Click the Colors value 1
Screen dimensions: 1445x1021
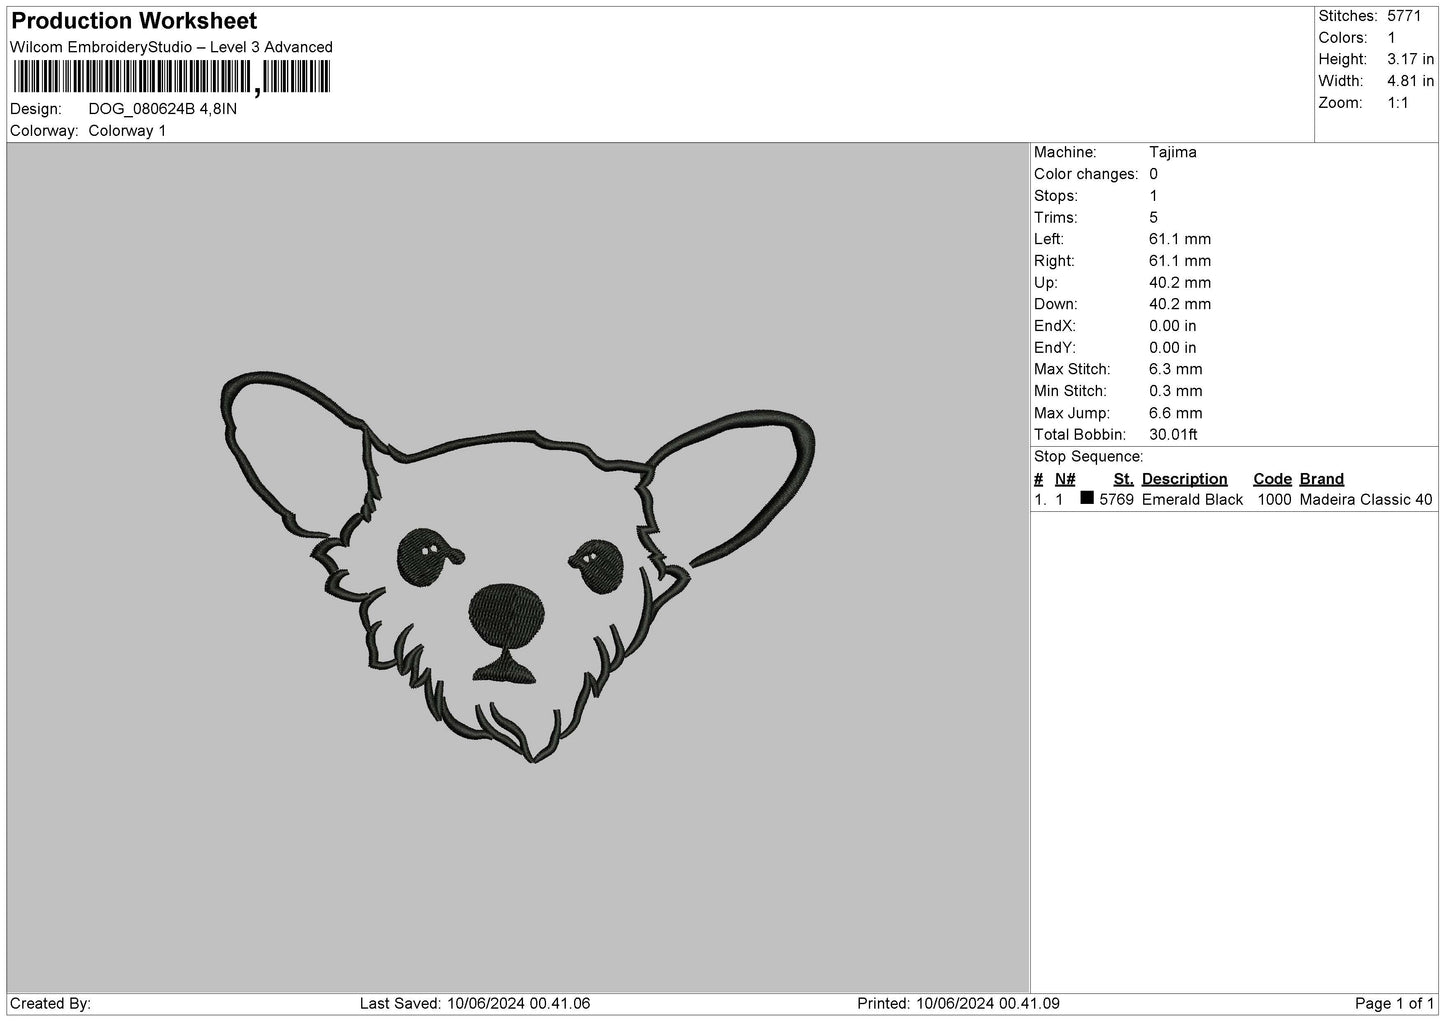point(1391,38)
